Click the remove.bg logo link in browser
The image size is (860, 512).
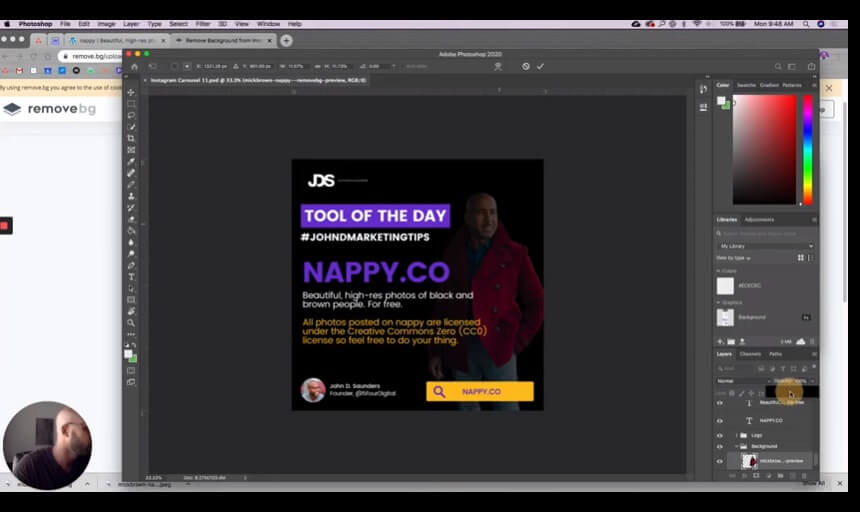point(49,109)
